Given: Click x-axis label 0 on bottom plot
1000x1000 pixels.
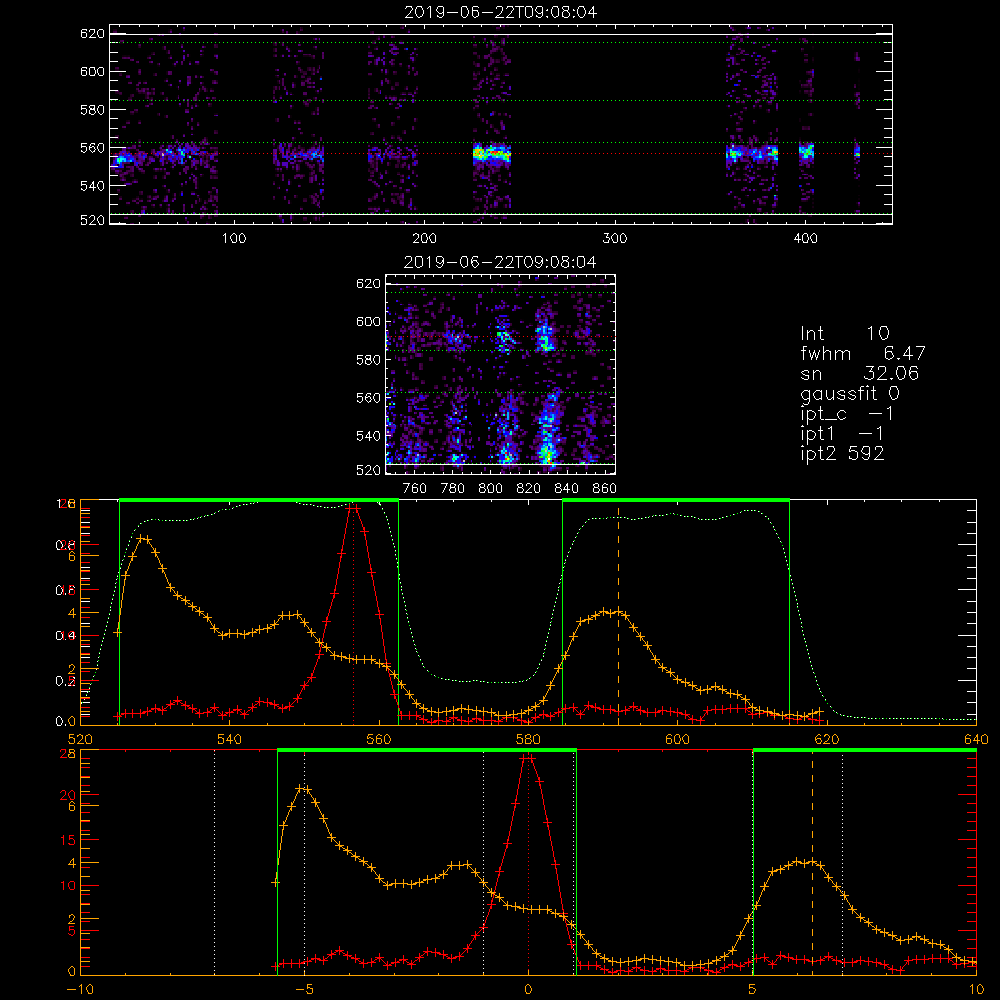Looking at the screenshot, I should click(x=528, y=989).
